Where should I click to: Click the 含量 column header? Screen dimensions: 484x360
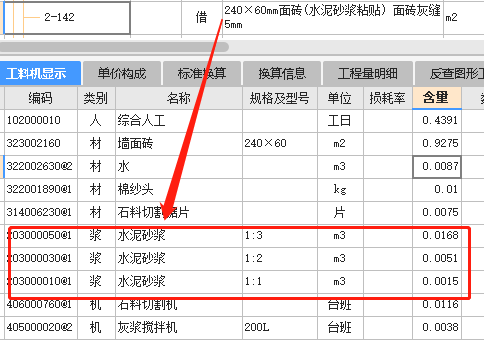click(437, 98)
